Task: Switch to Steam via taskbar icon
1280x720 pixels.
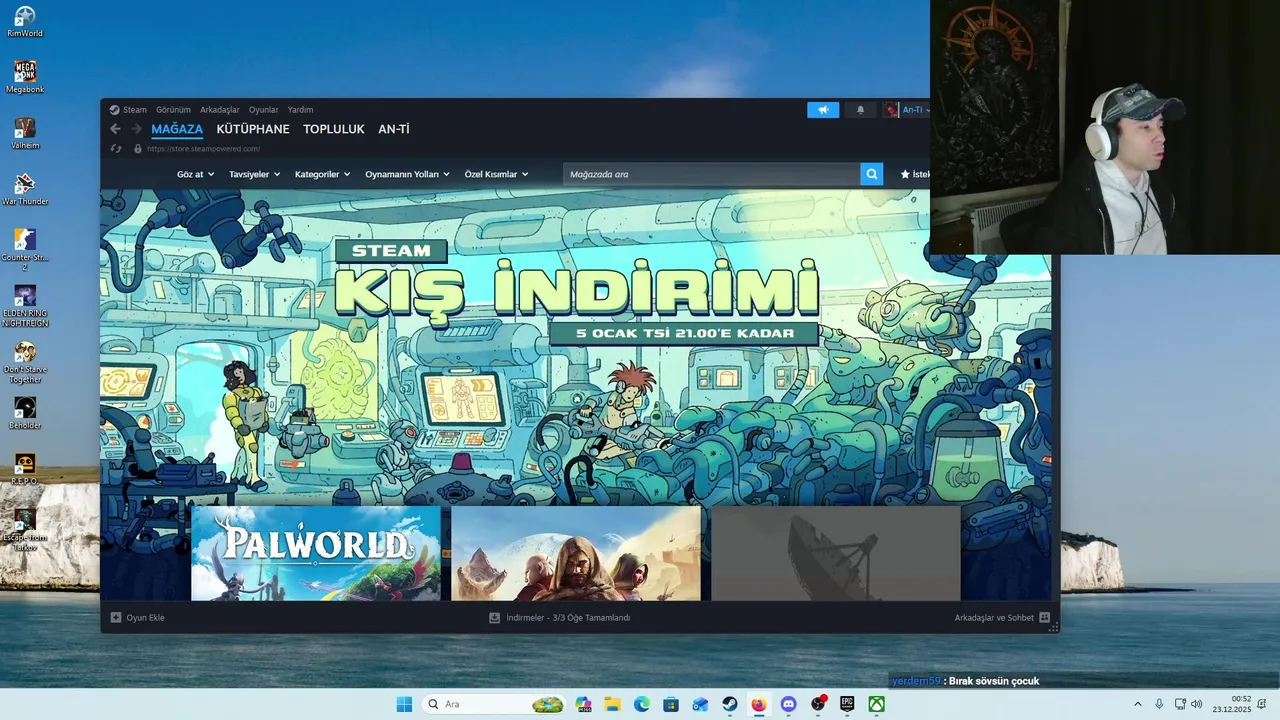Action: pos(730,704)
